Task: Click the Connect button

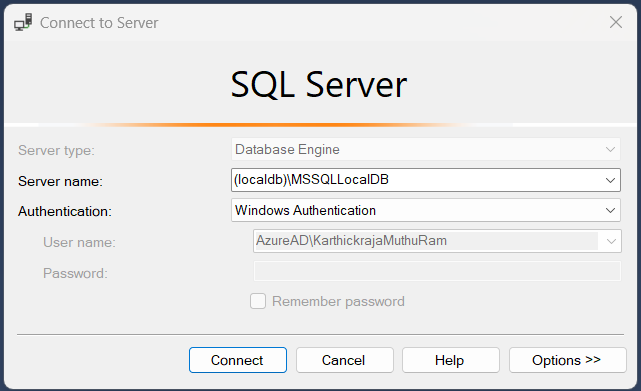Action: pos(238,360)
